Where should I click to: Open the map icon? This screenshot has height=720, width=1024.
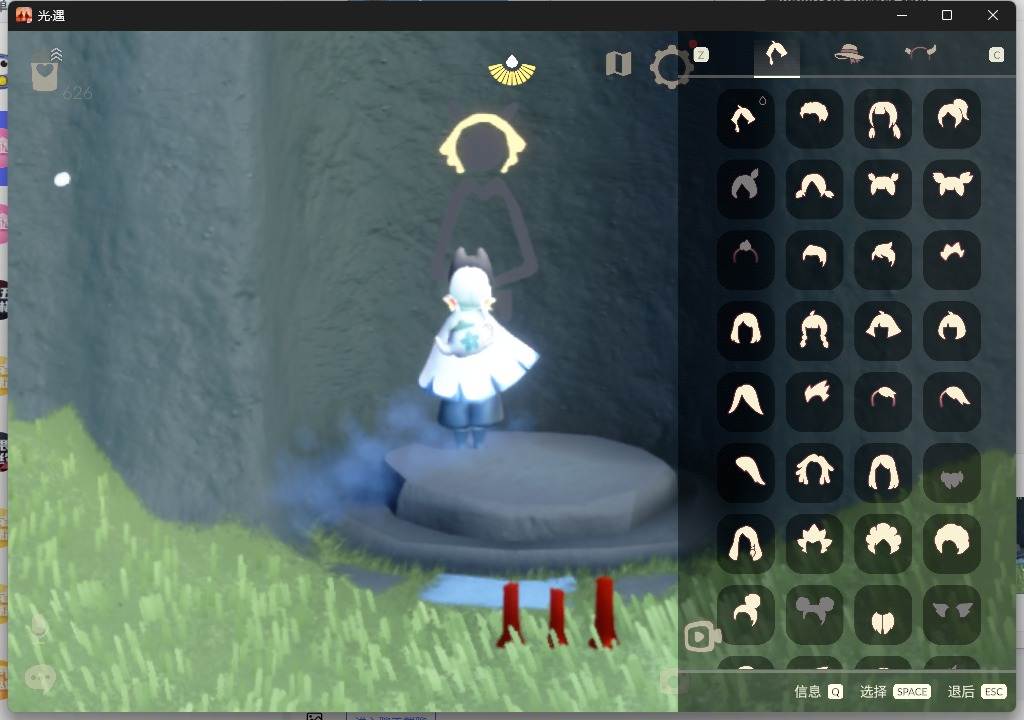coord(618,63)
